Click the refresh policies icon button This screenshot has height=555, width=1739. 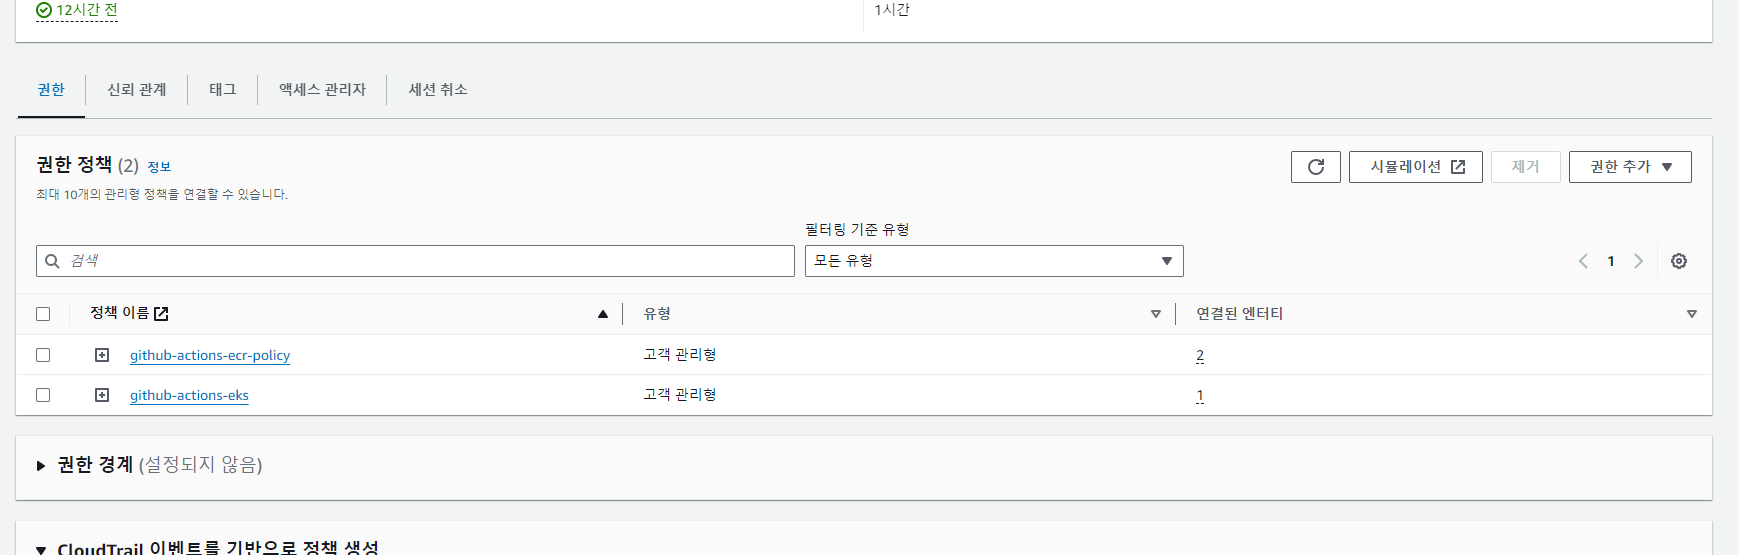1315,167
